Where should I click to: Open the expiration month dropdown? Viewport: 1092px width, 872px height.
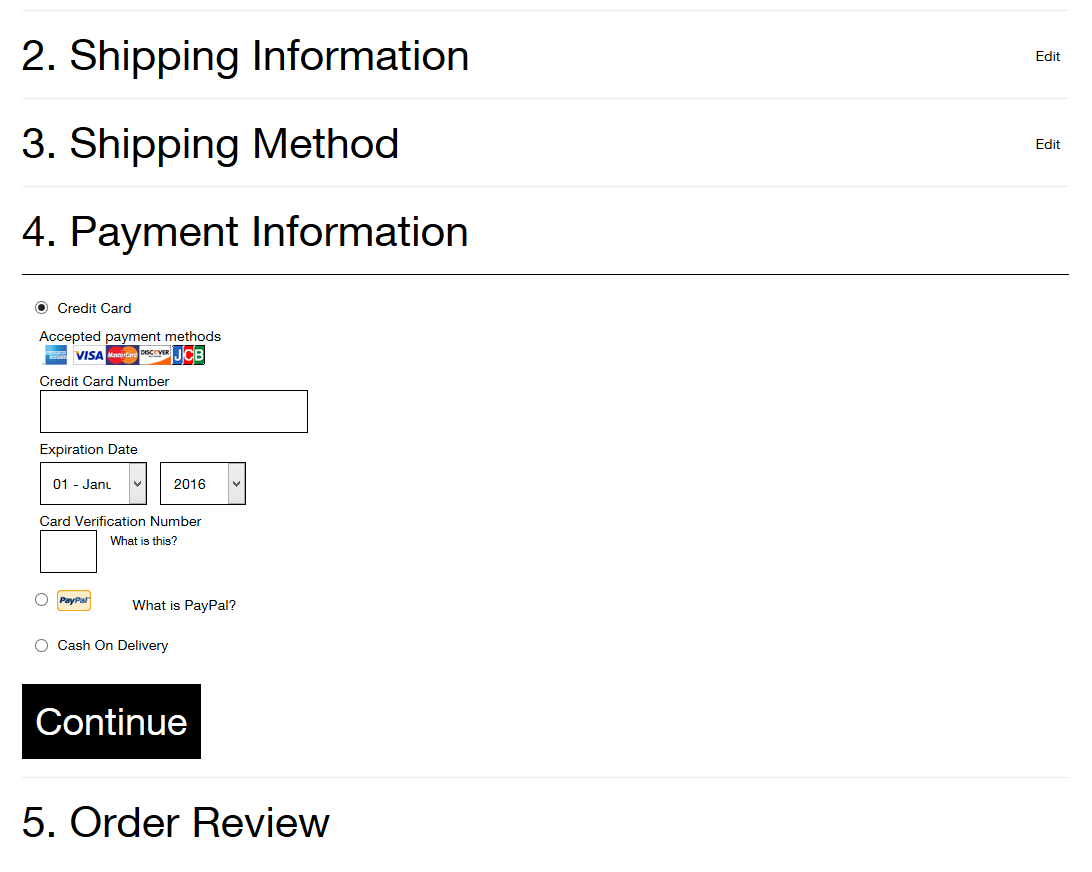93,484
